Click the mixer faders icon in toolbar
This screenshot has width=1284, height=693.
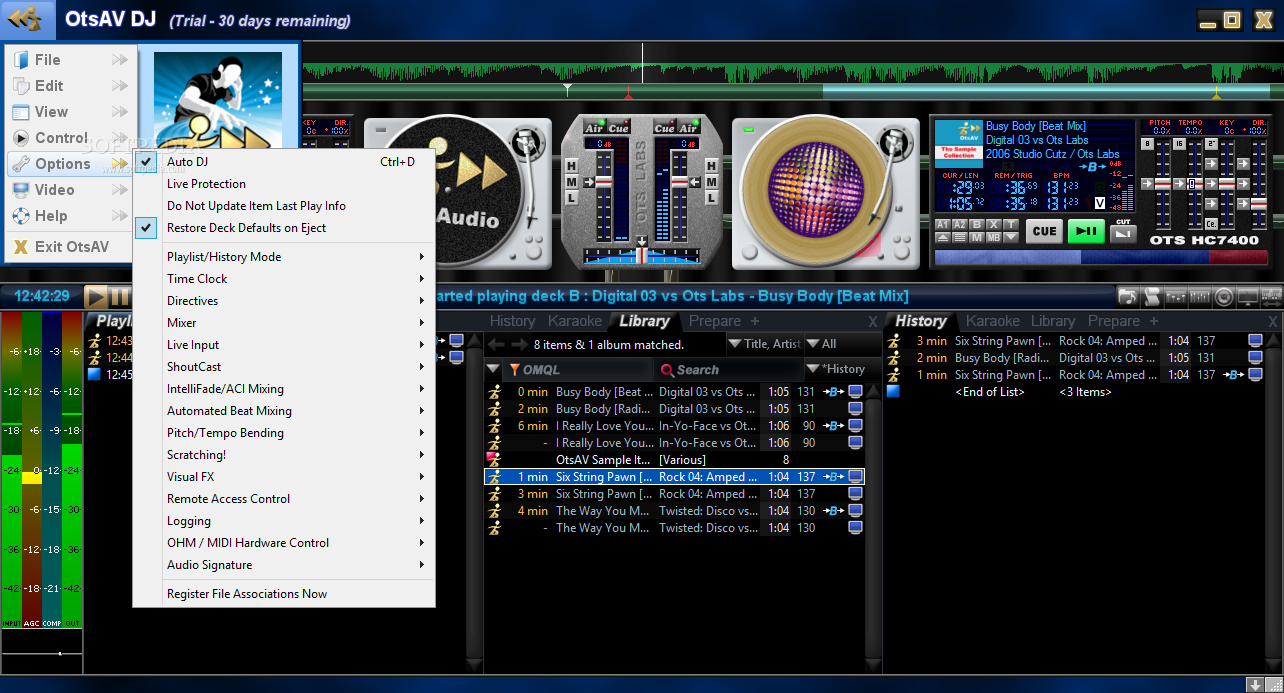pyautogui.click(x=1176, y=297)
